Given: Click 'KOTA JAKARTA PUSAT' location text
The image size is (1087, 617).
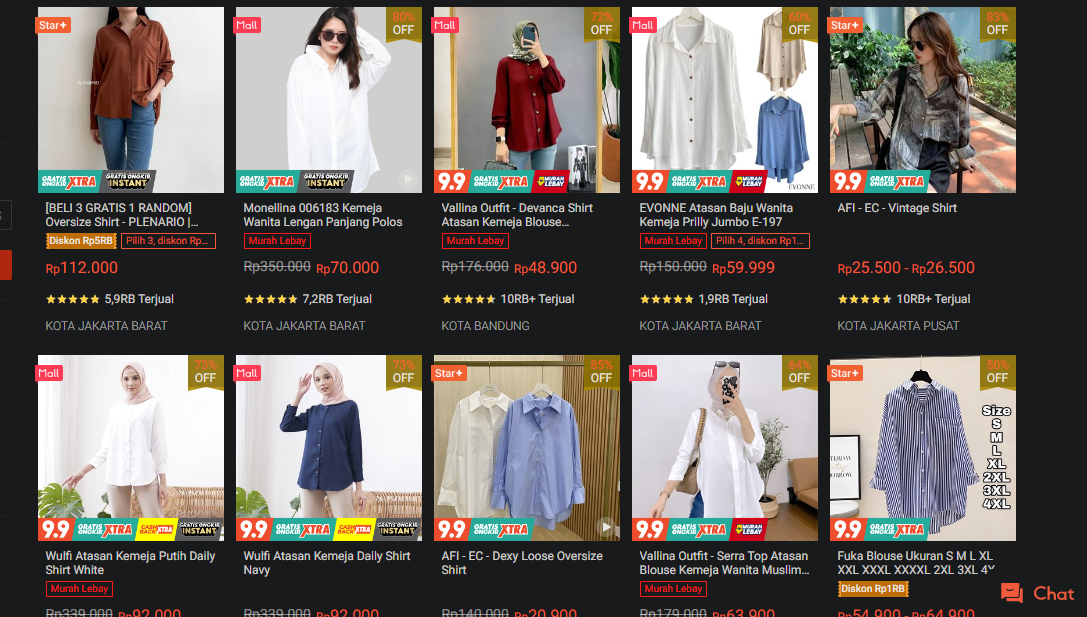Looking at the screenshot, I should (x=898, y=326).
